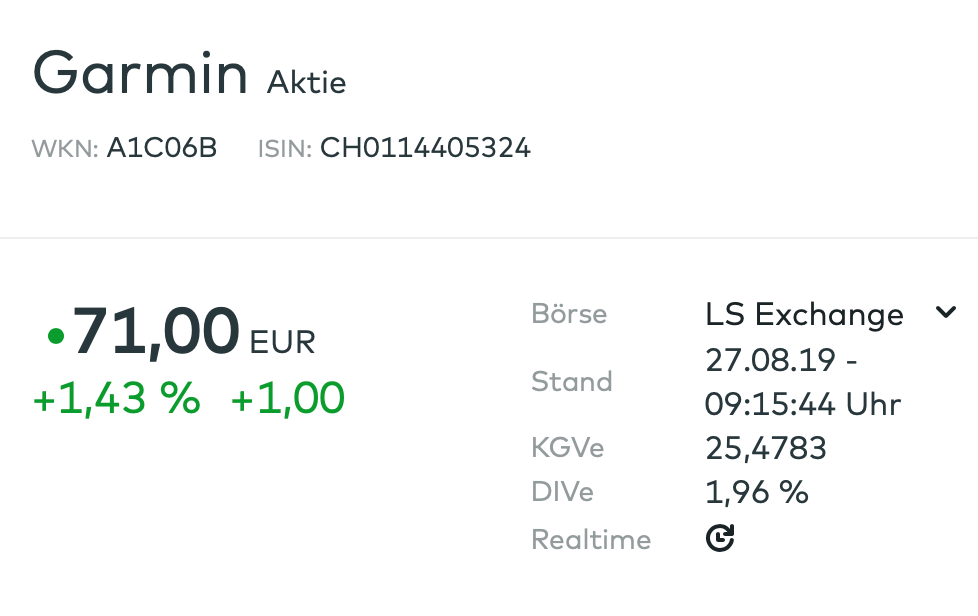The image size is (978, 616).
Task: Click the Garmin stock title
Action: coord(140,73)
